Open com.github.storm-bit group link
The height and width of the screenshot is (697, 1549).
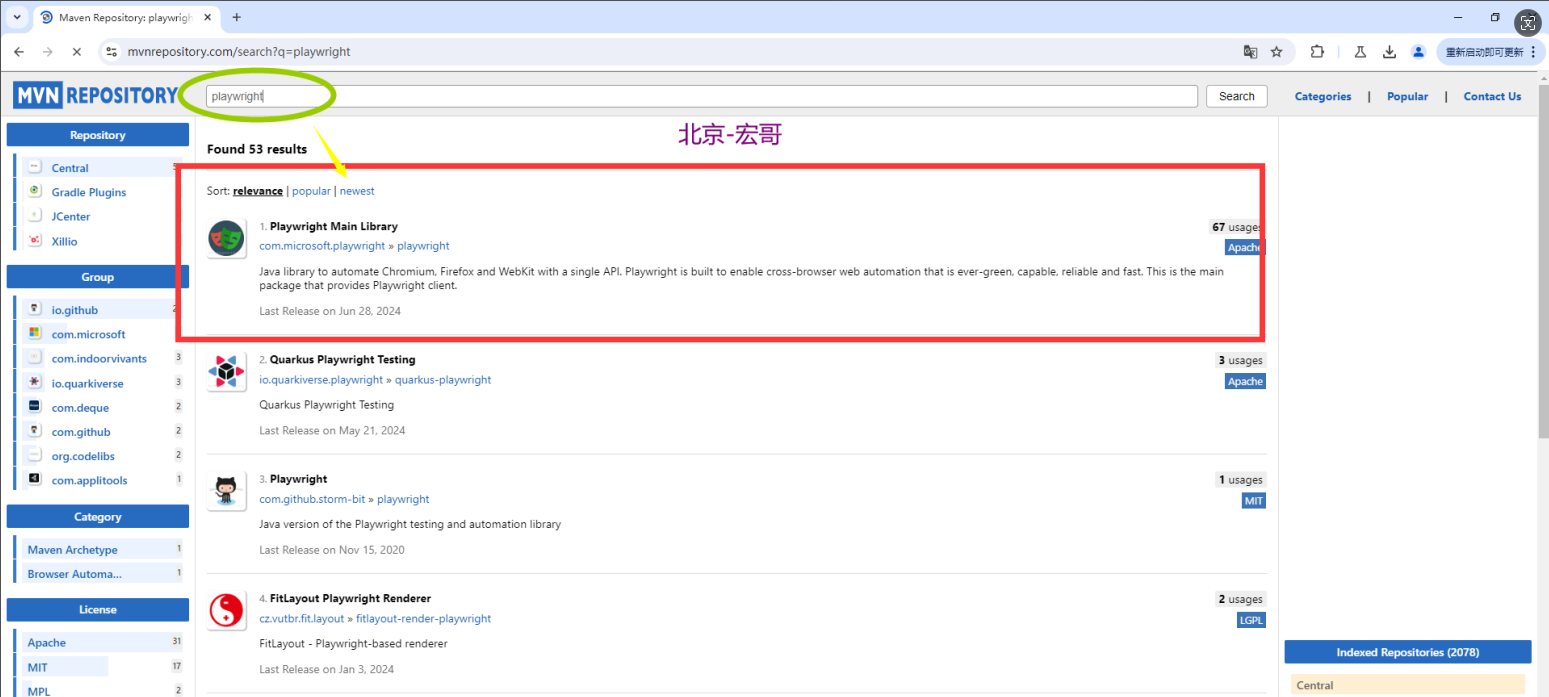[312, 499]
